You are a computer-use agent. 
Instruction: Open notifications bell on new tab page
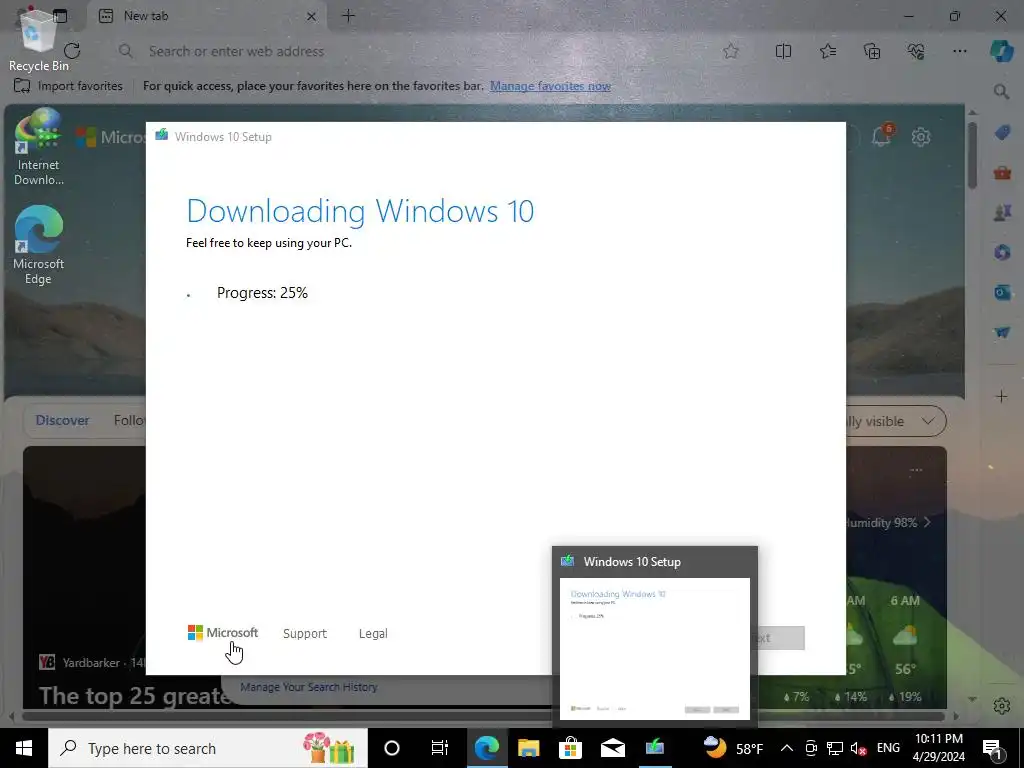click(x=881, y=136)
